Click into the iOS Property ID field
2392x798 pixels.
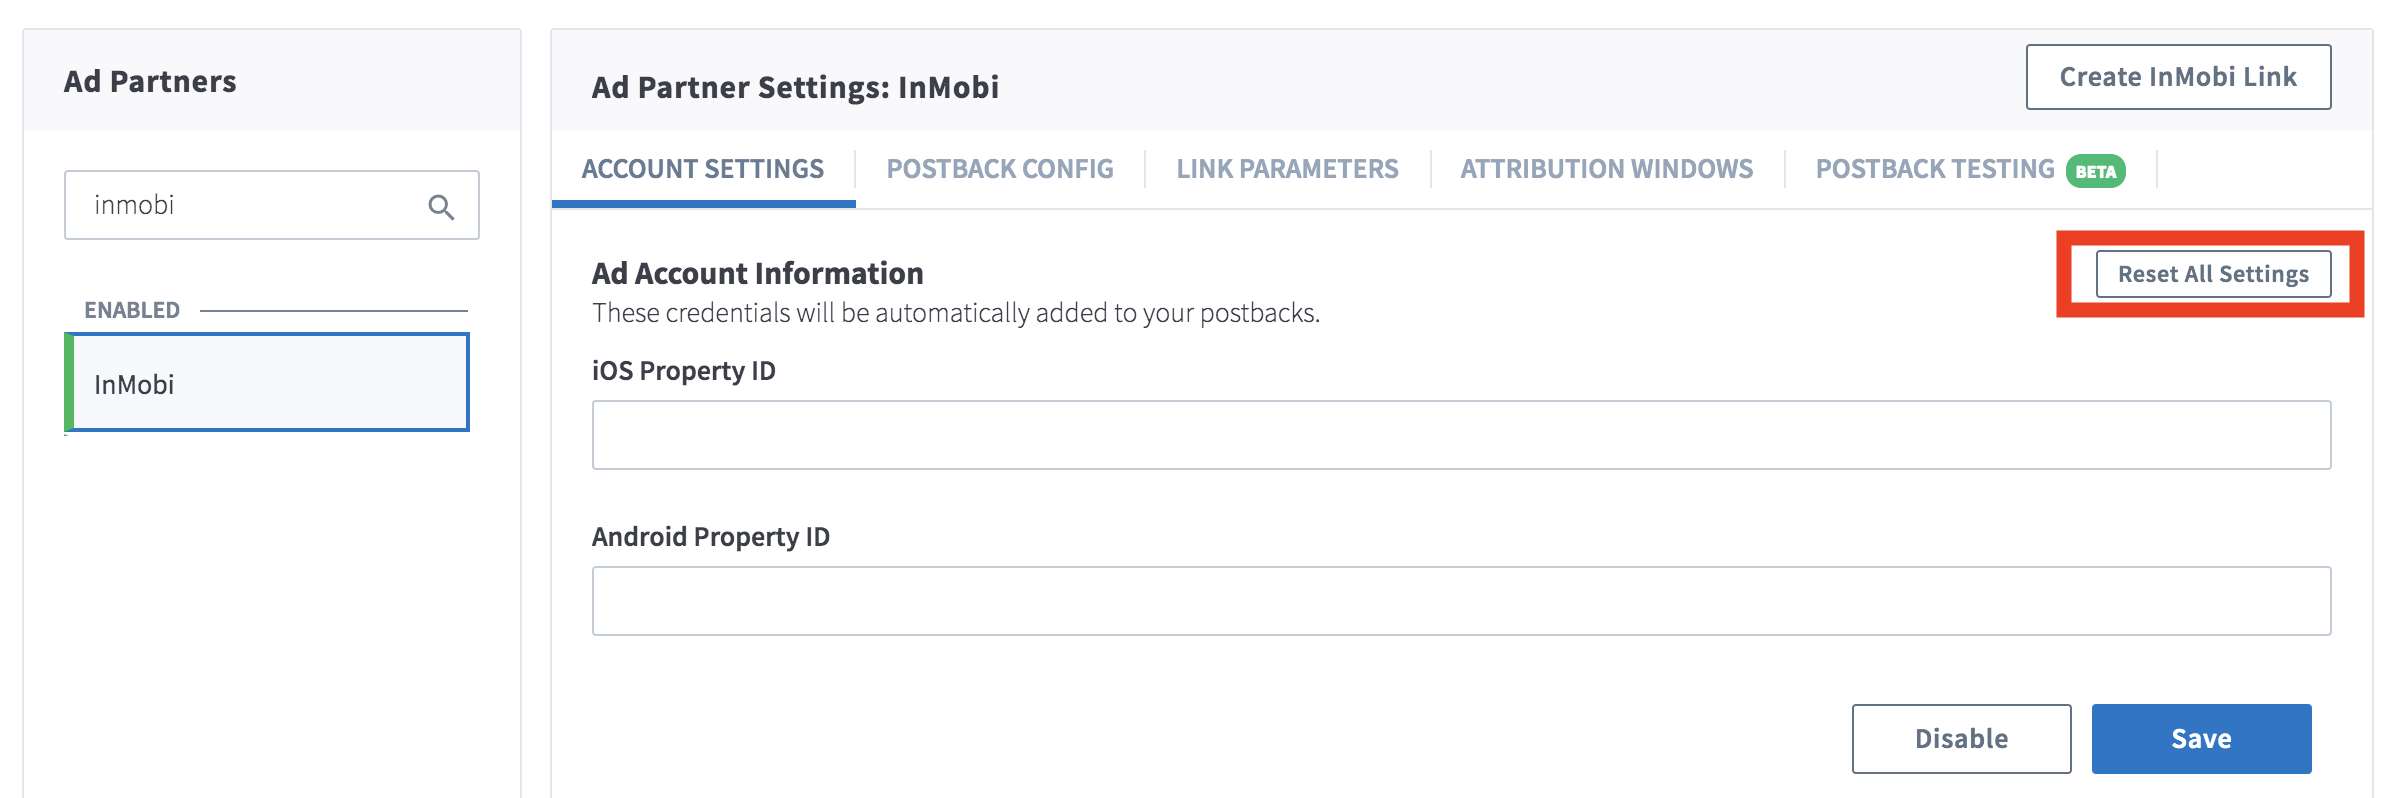[1461, 435]
